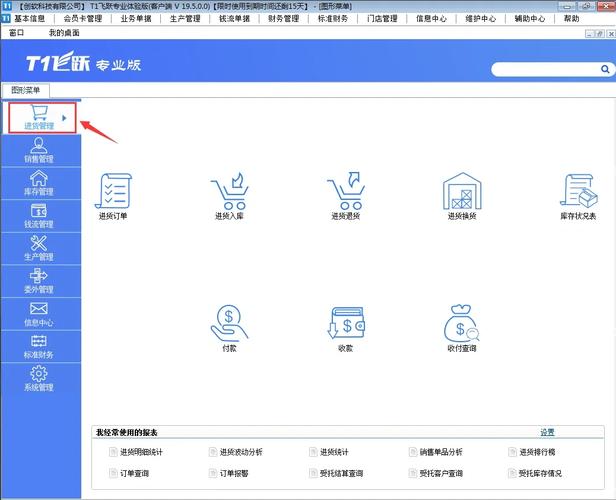Click the 付款 payment icon
Screen dimensions: 616x500
point(229,324)
